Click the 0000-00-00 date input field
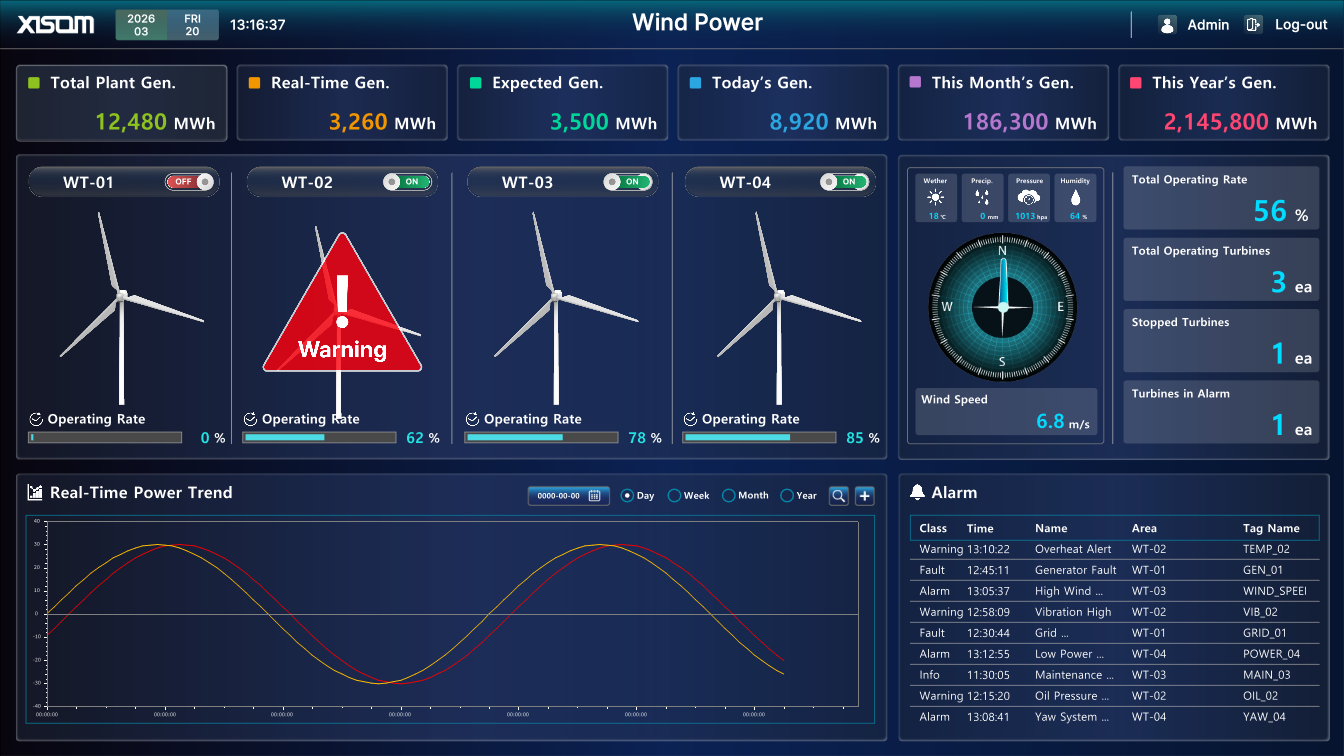The height and width of the screenshot is (756, 1344). (560, 495)
